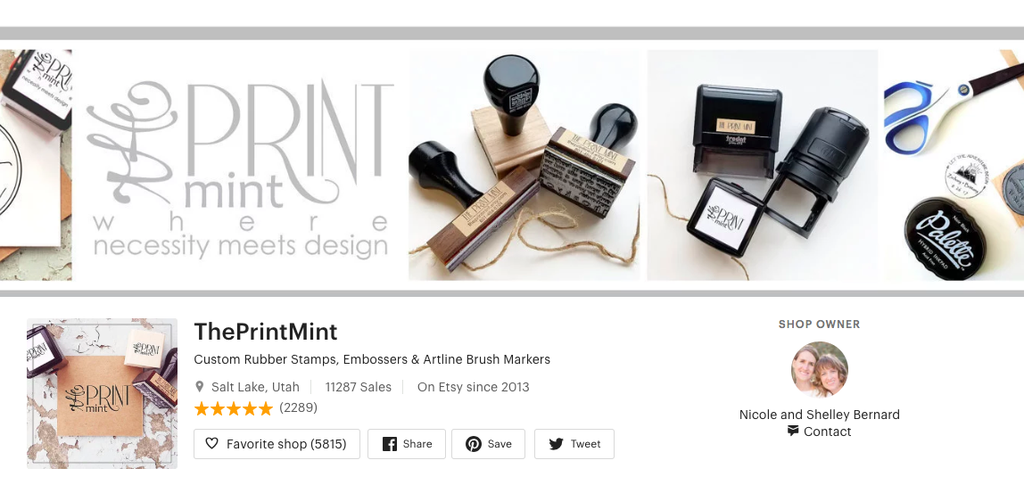Image resolution: width=1024 pixels, height=485 pixels.
Task: Click the speech bubble Contact icon
Action: tap(793, 431)
